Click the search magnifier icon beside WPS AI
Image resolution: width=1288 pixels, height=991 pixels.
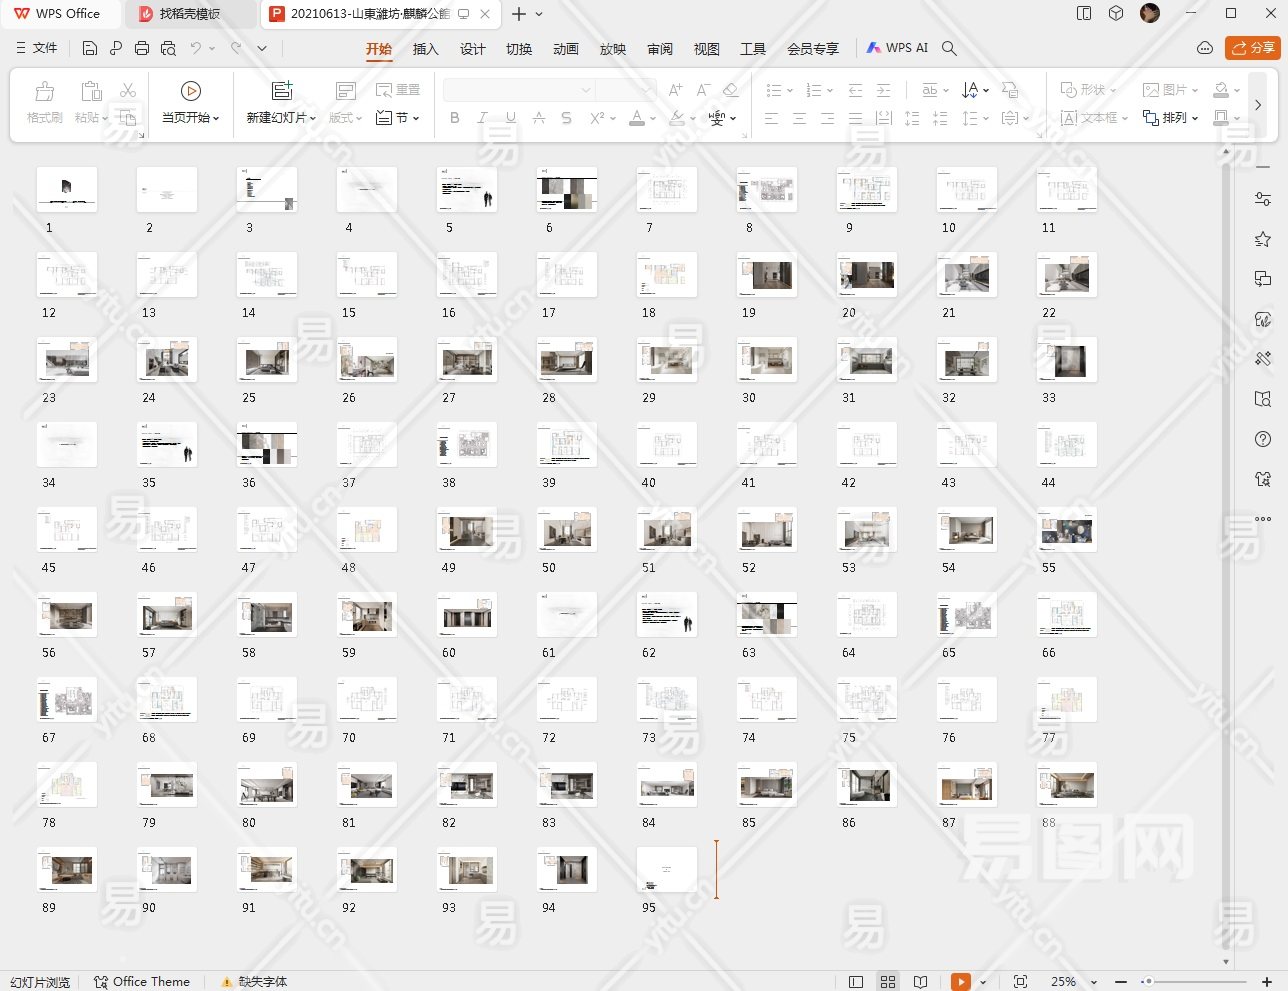coord(949,48)
